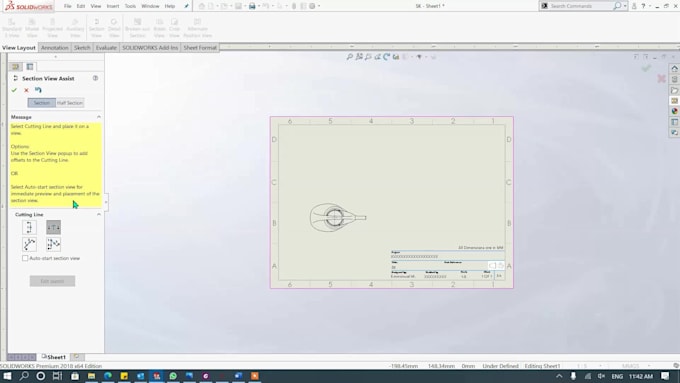This screenshot has height=383, width=680.
Task: Click the Rotate view icon in view toolbar
Action: tap(386, 57)
